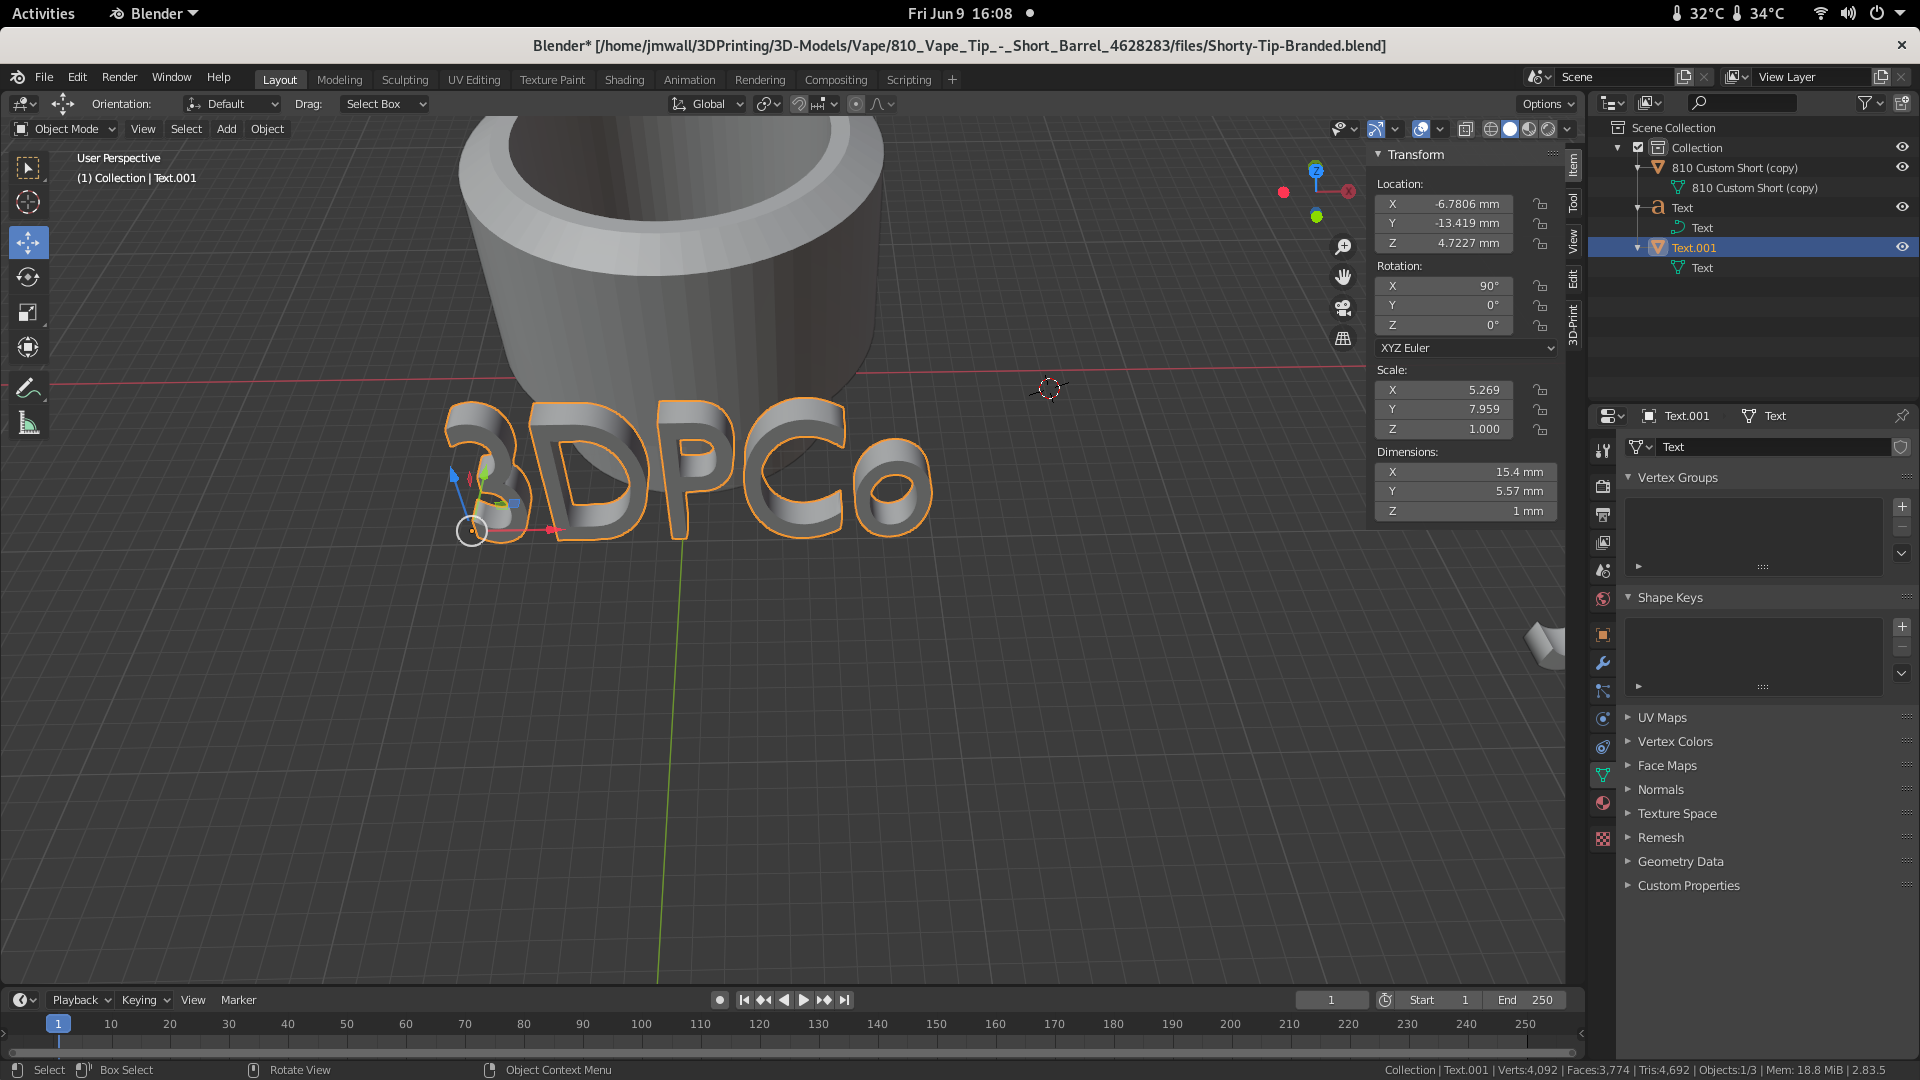Screen dimensions: 1920x1080
Task: Toggle lock on Rotation X
Action: pos(1540,286)
